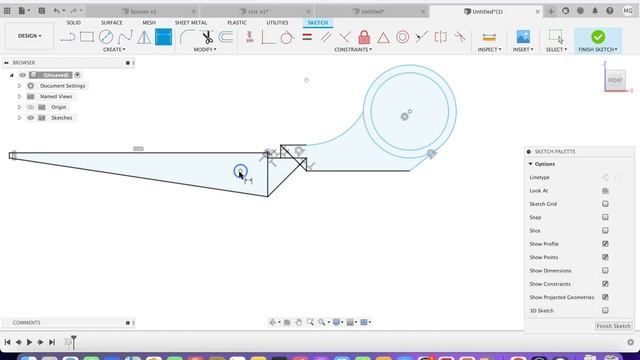Uncheck Show Projected Geometries checkbox
Image resolution: width=640 pixels, height=360 pixels.
tap(605, 297)
